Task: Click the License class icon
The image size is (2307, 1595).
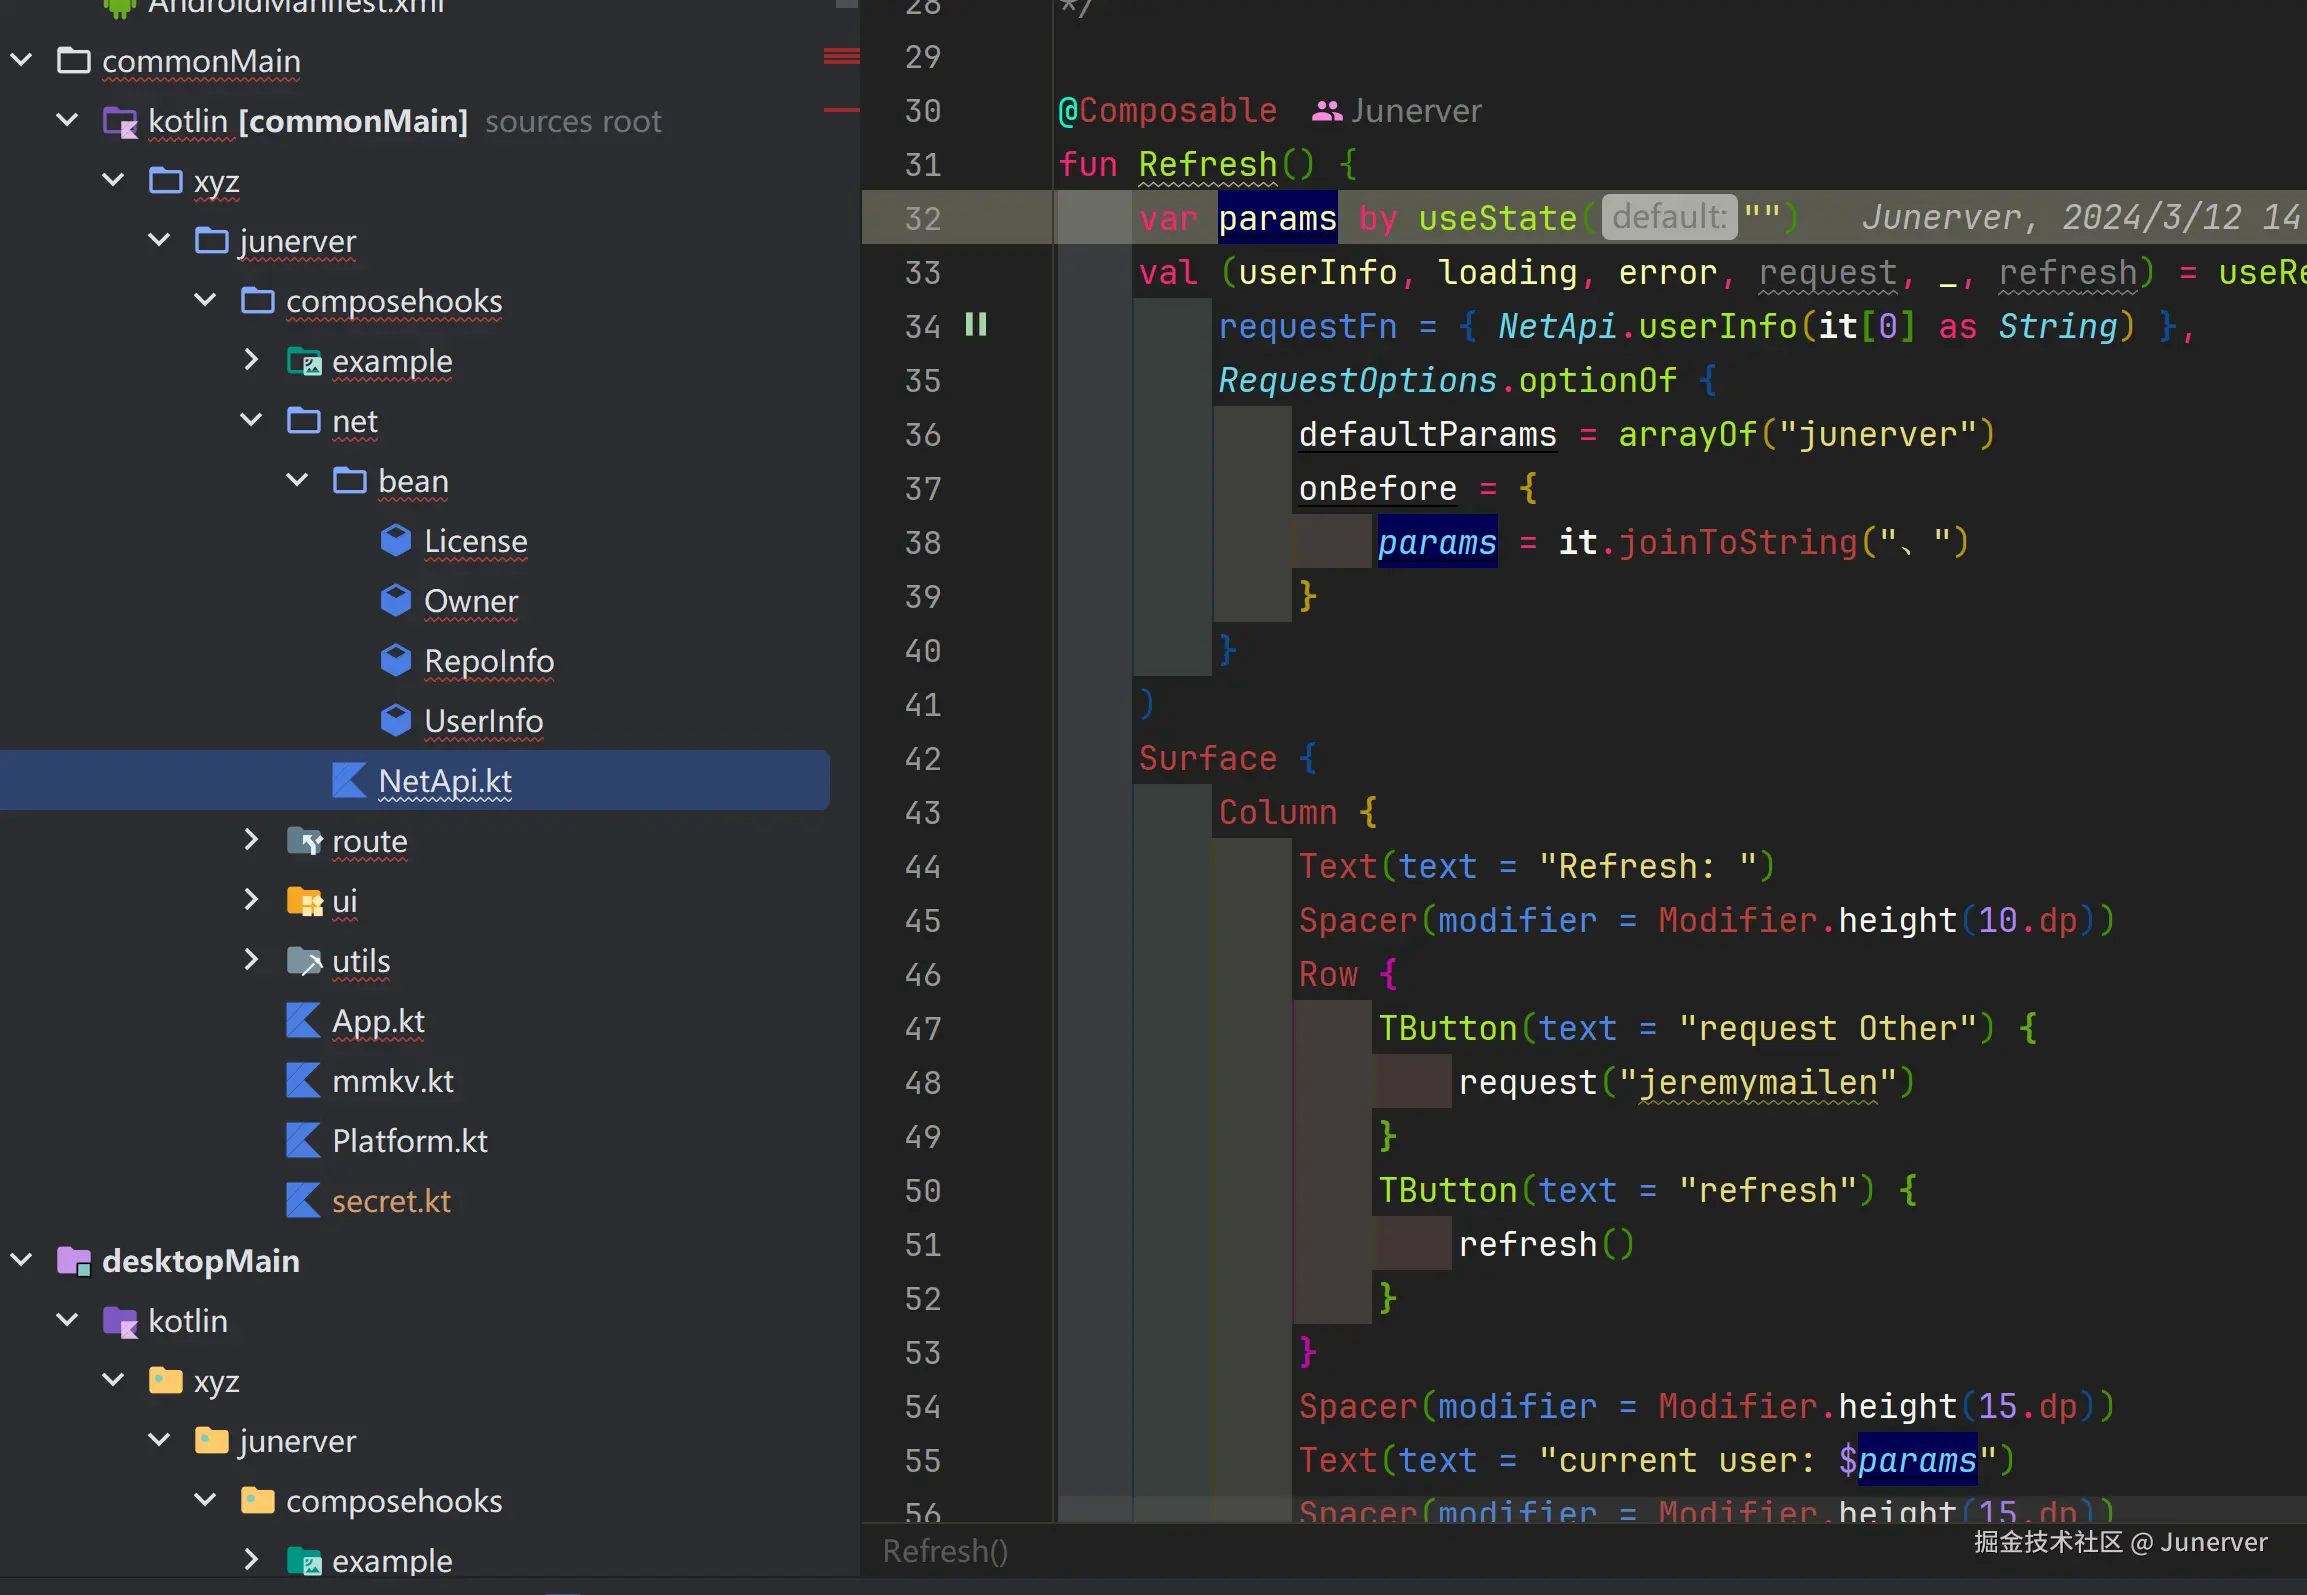Action: tap(396, 541)
